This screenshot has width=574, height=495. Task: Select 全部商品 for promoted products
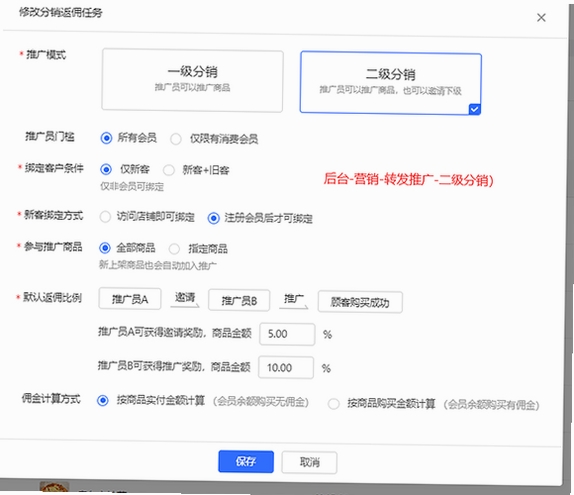coord(105,248)
